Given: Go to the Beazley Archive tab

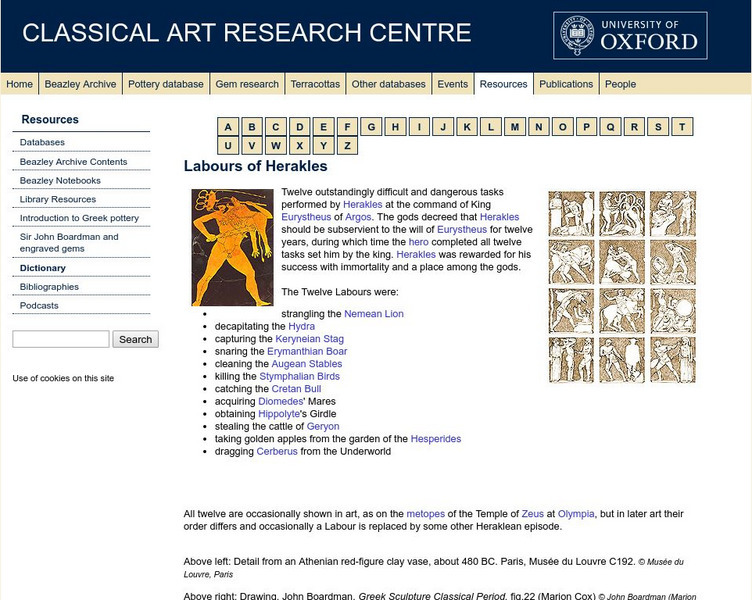Looking at the screenshot, I should (x=80, y=84).
